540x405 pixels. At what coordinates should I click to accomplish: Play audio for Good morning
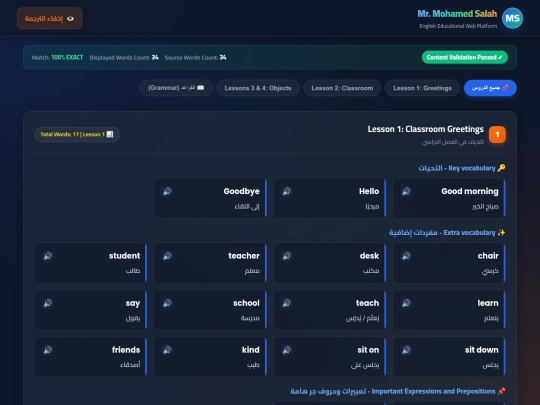point(406,191)
